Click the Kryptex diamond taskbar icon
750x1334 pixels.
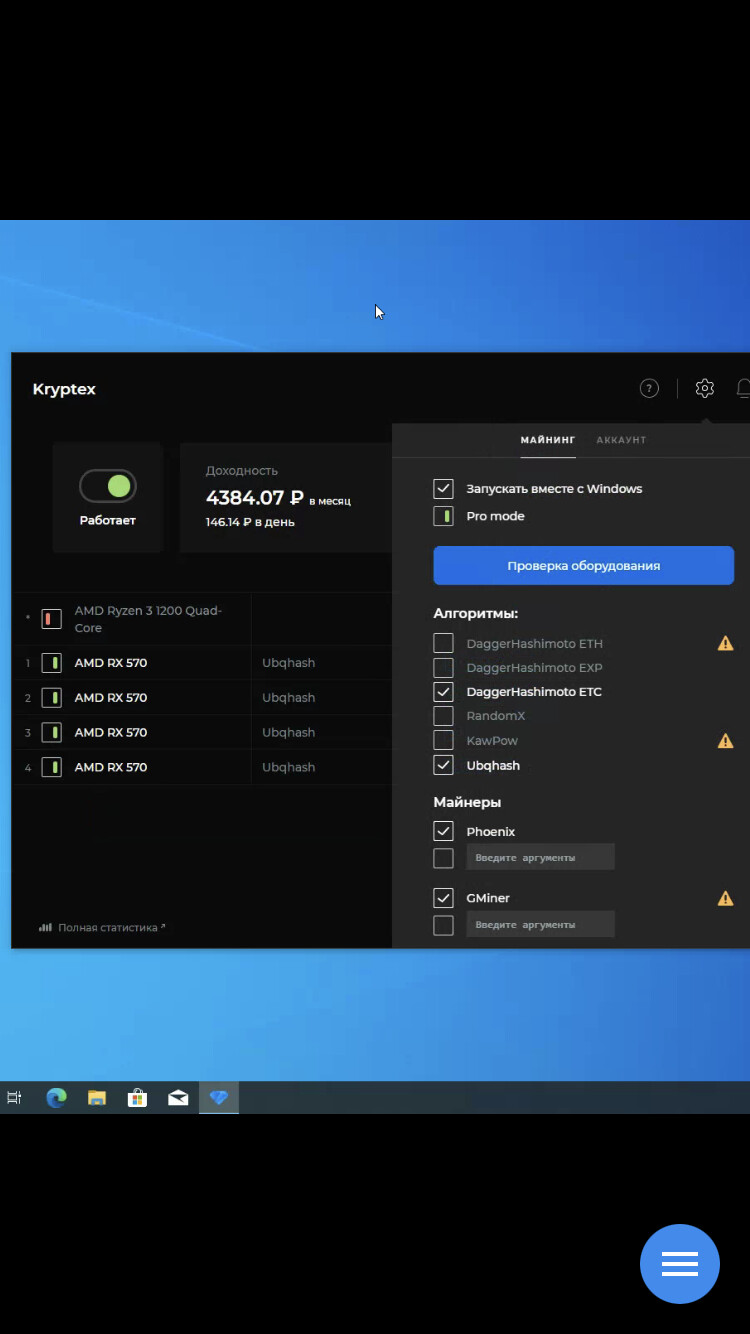(219, 1098)
